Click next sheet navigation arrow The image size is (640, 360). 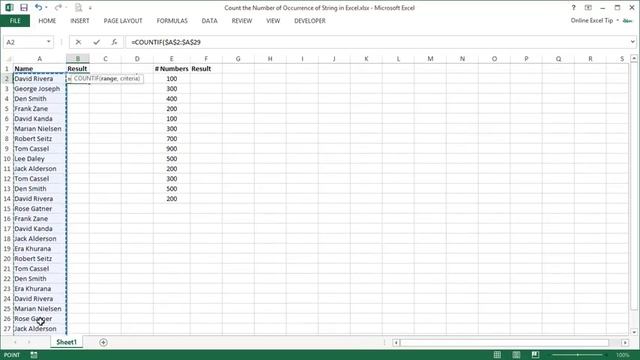[29, 342]
